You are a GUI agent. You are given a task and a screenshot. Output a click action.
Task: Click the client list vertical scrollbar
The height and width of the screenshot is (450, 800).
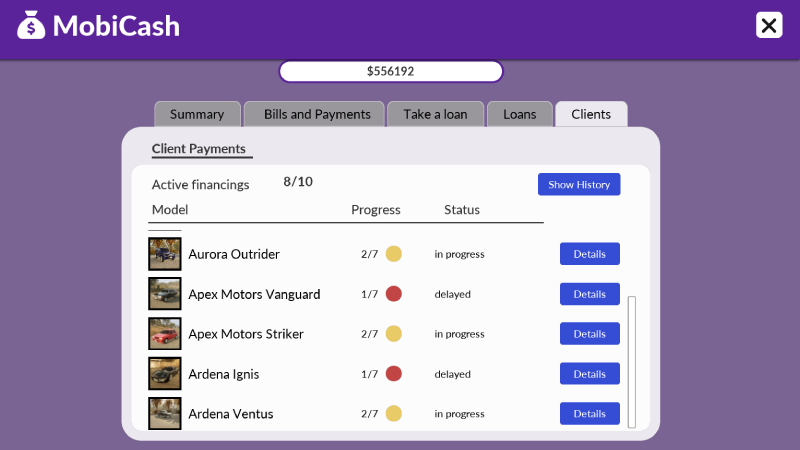pyautogui.click(x=631, y=360)
